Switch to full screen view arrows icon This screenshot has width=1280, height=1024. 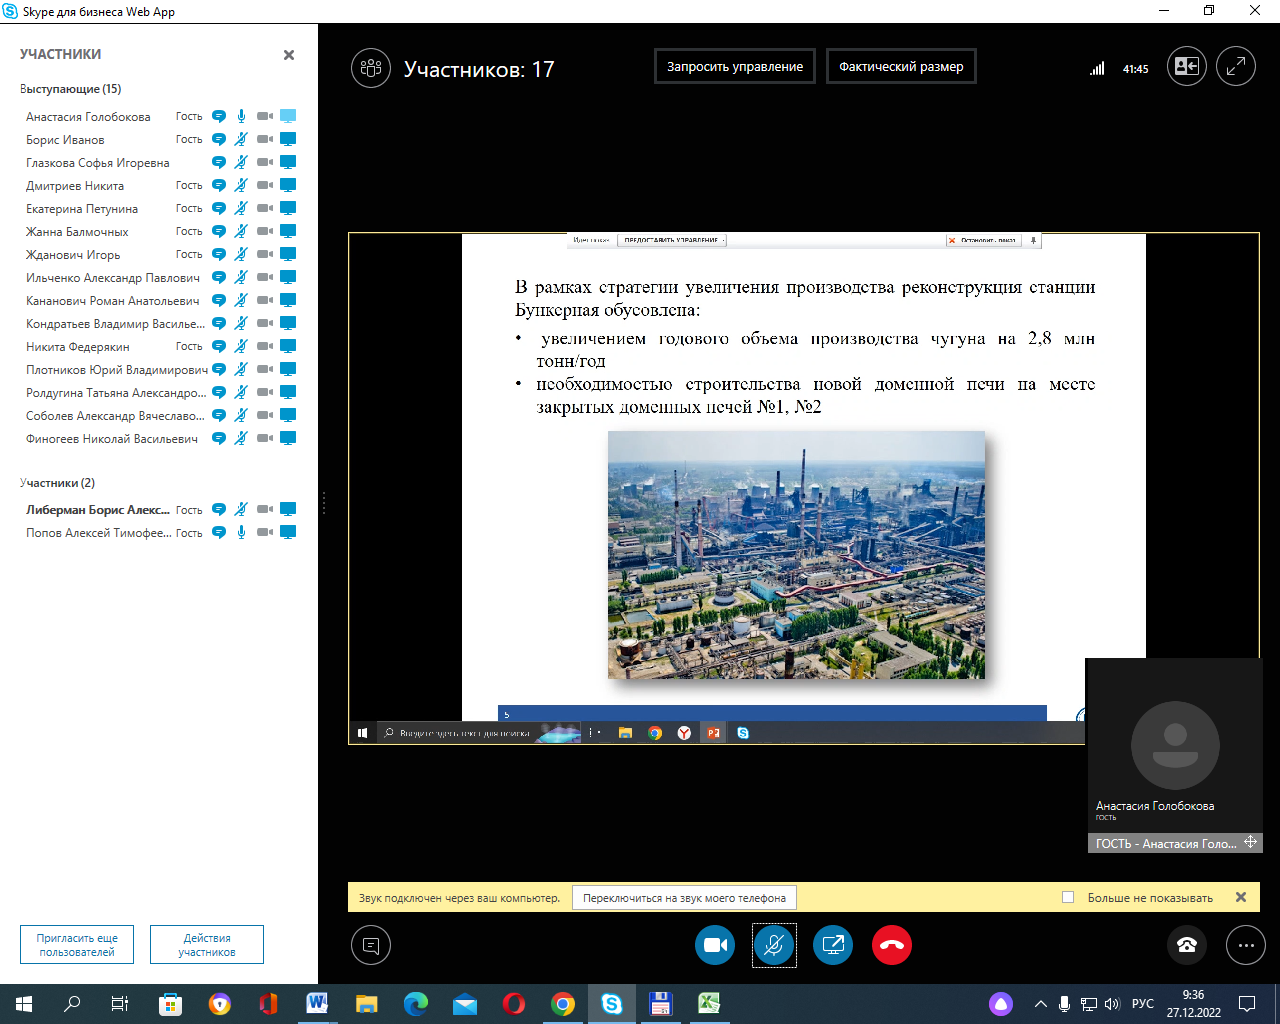(x=1236, y=68)
